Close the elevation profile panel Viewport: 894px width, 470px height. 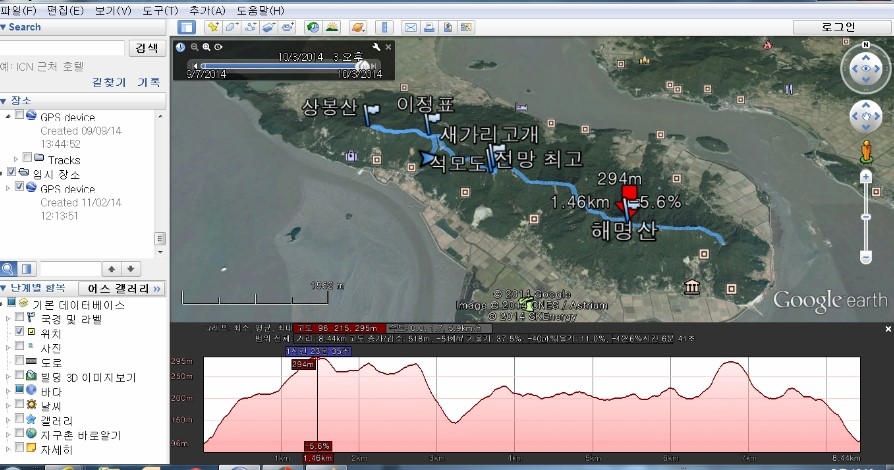pyautogui.click(x=888, y=329)
